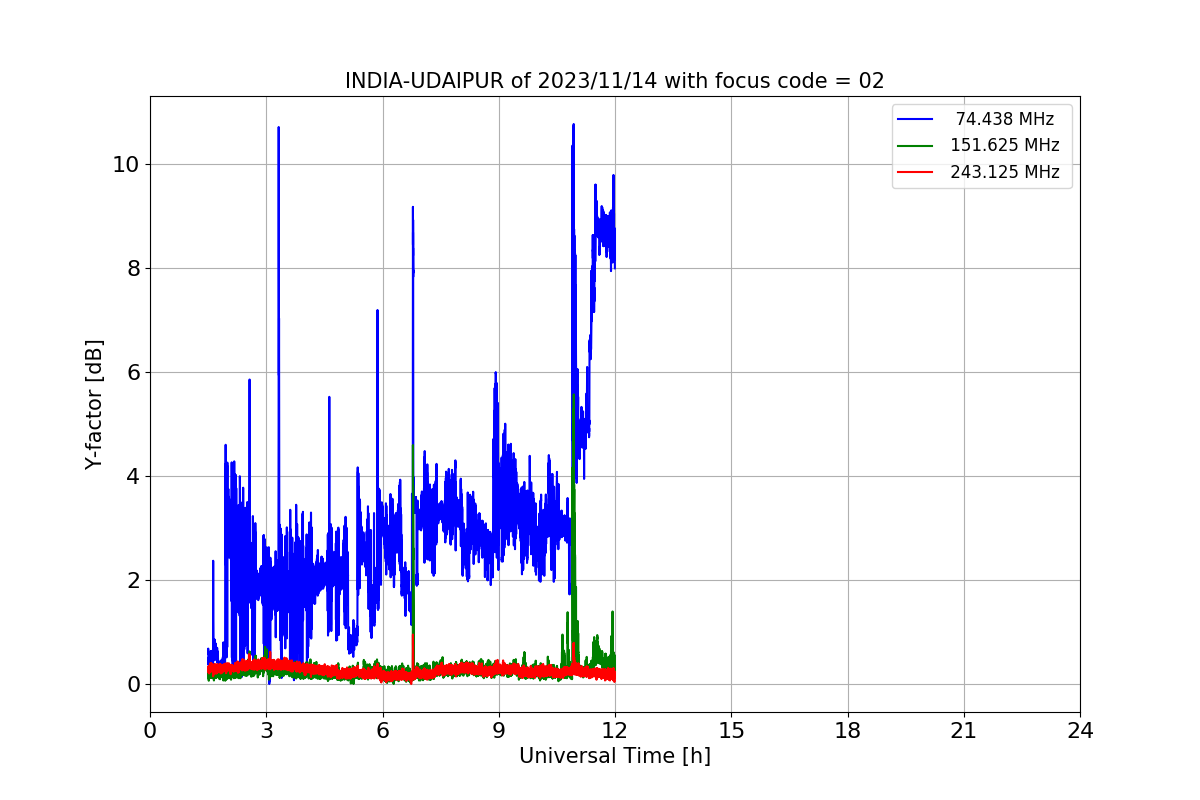Click the tallest blue spike just after 3 h
This screenshot has width=1200, height=800.
point(278,128)
